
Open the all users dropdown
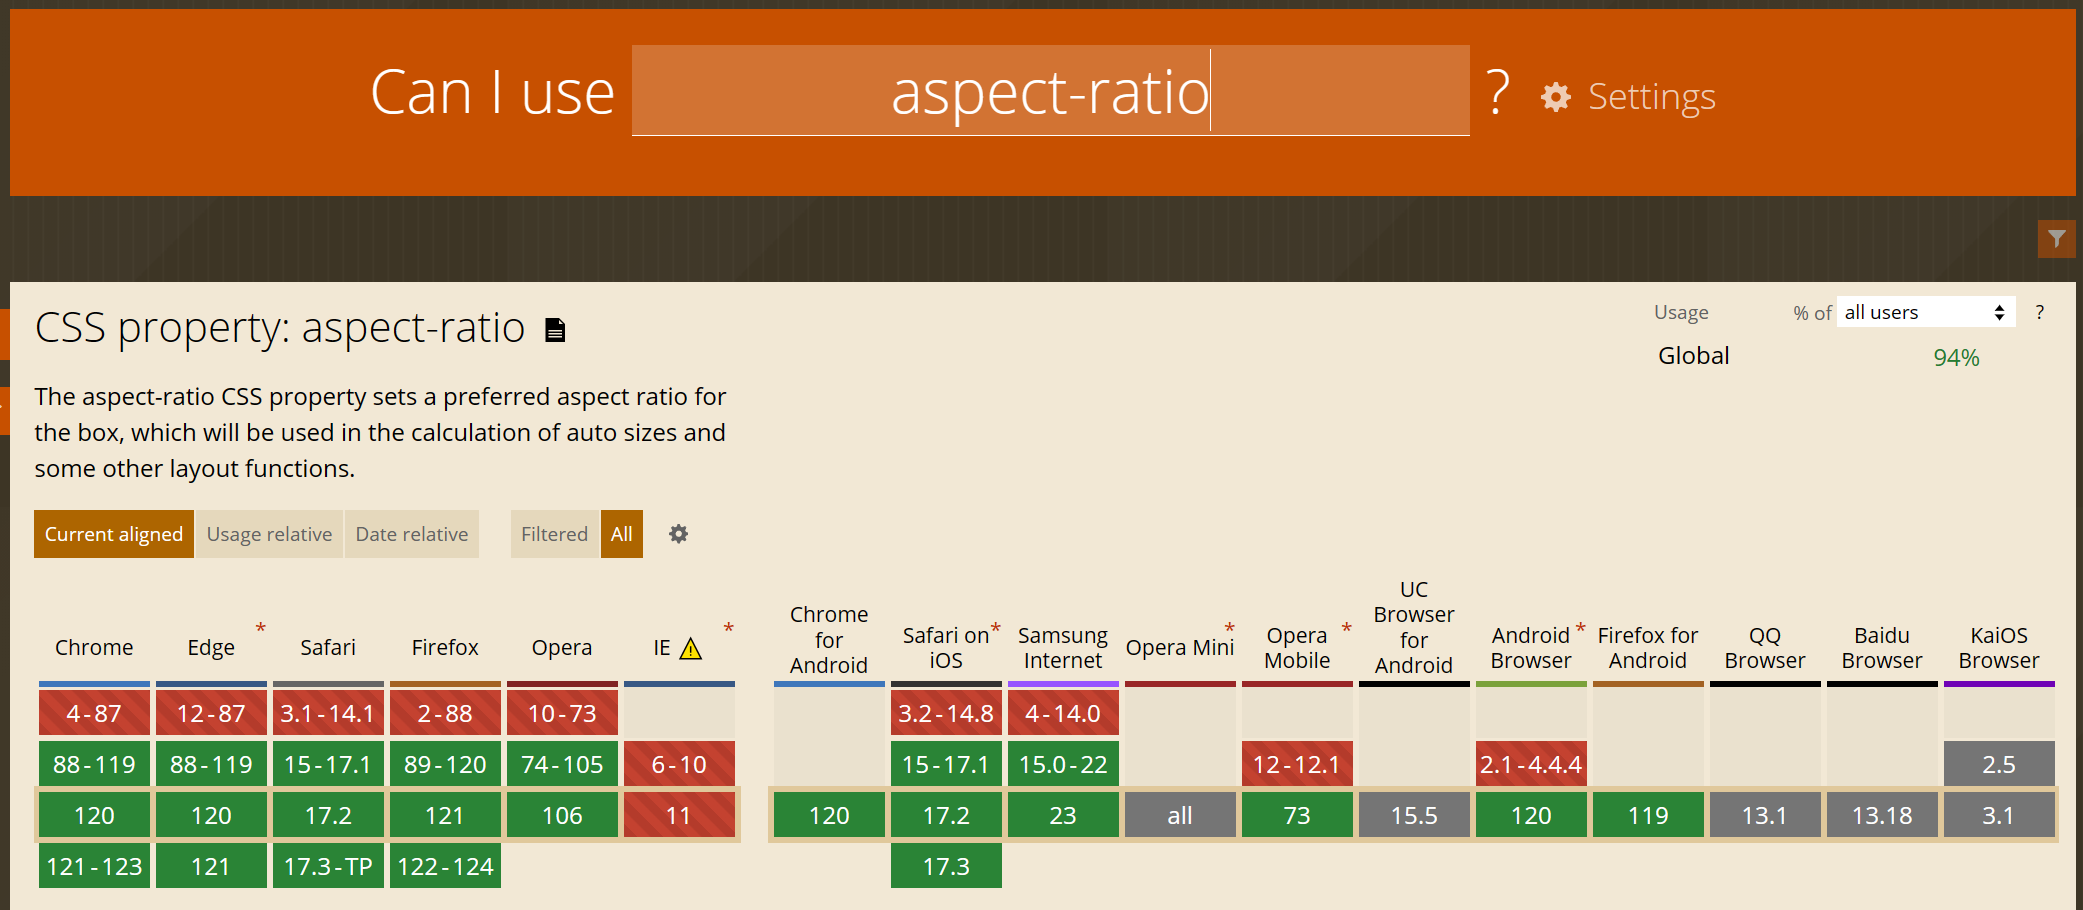click(x=1926, y=312)
